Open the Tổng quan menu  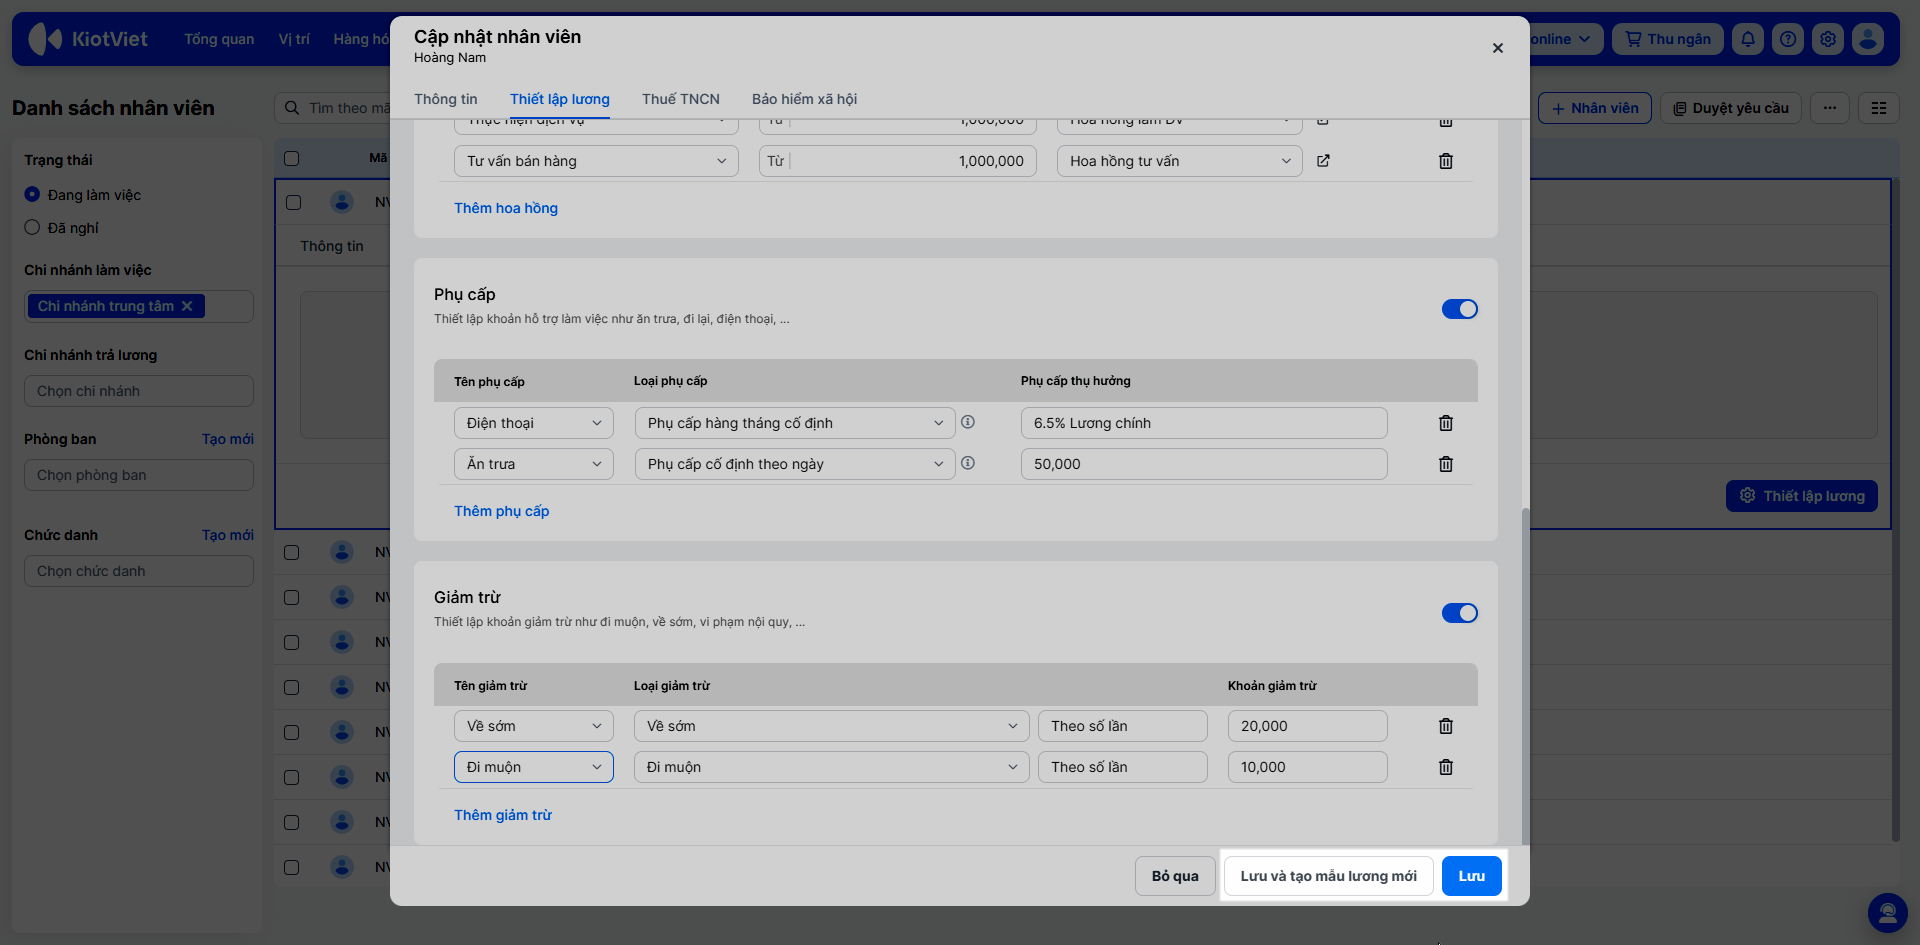click(x=219, y=39)
